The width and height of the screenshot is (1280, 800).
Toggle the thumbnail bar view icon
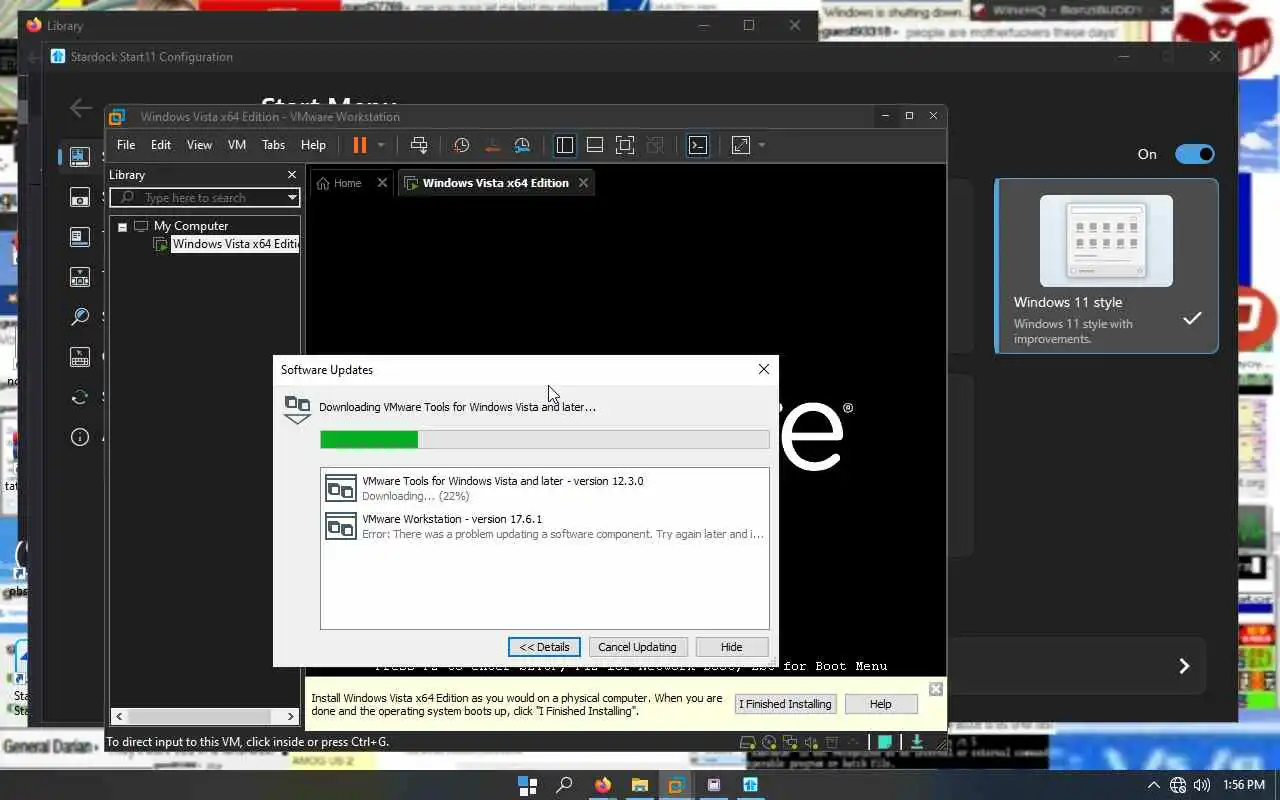(595, 145)
